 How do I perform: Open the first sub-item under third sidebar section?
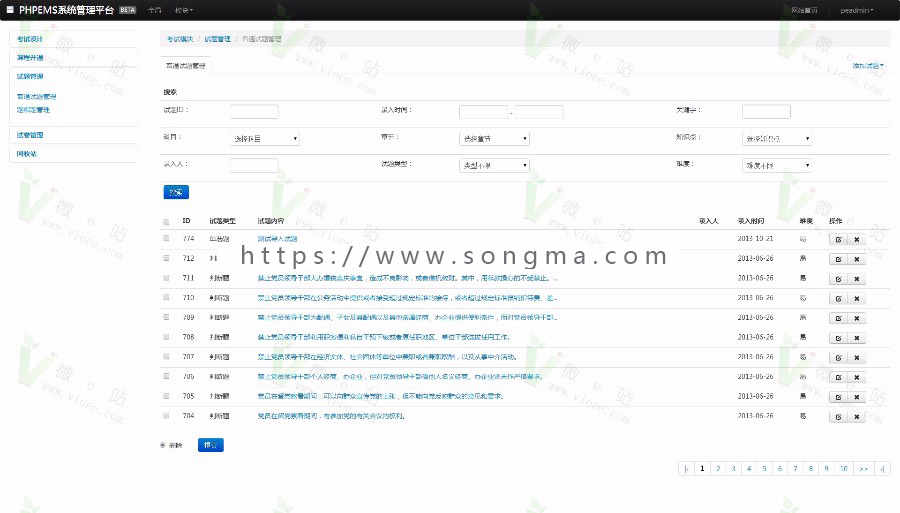pos(36,96)
